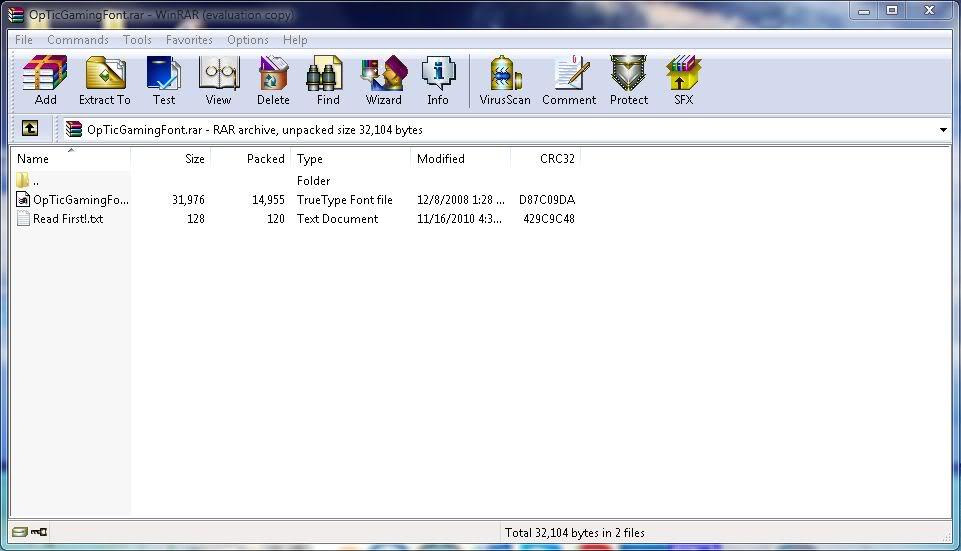The image size is (961, 551).
Task: Open the Commands menu
Action: pyautogui.click(x=78, y=40)
